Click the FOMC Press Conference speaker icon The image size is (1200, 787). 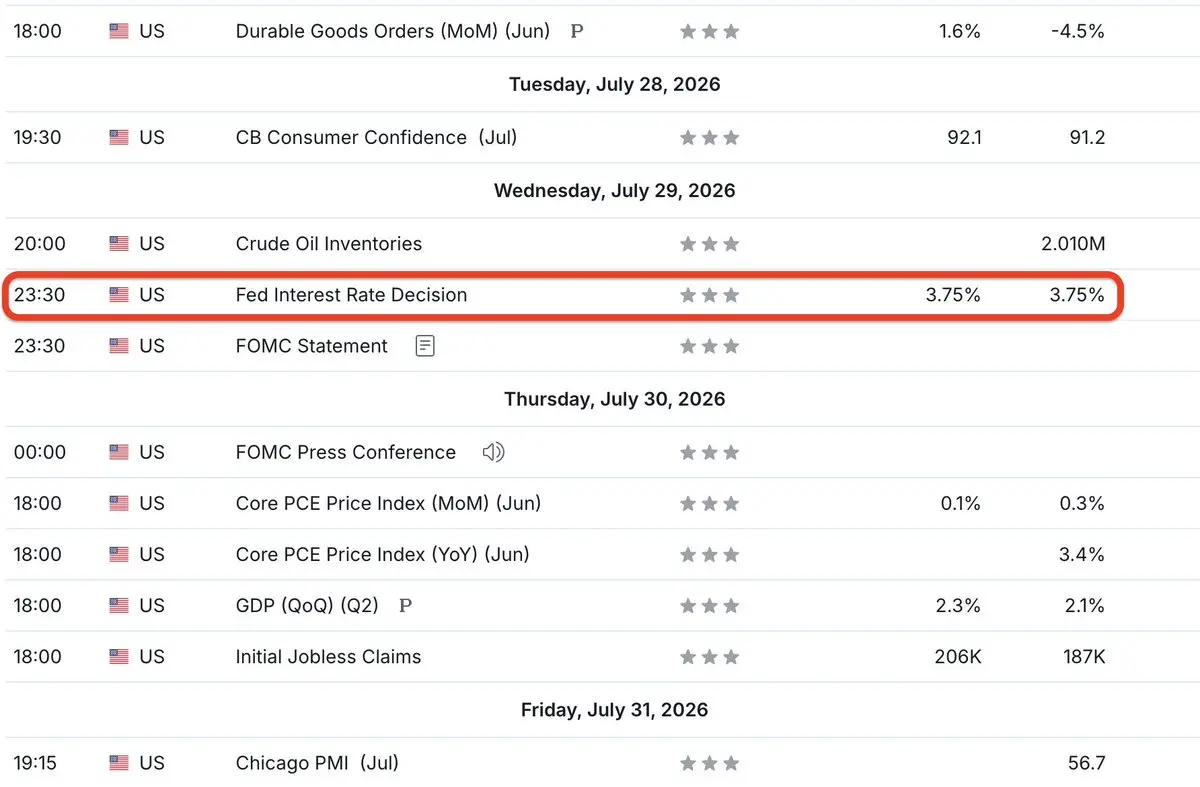(x=493, y=452)
